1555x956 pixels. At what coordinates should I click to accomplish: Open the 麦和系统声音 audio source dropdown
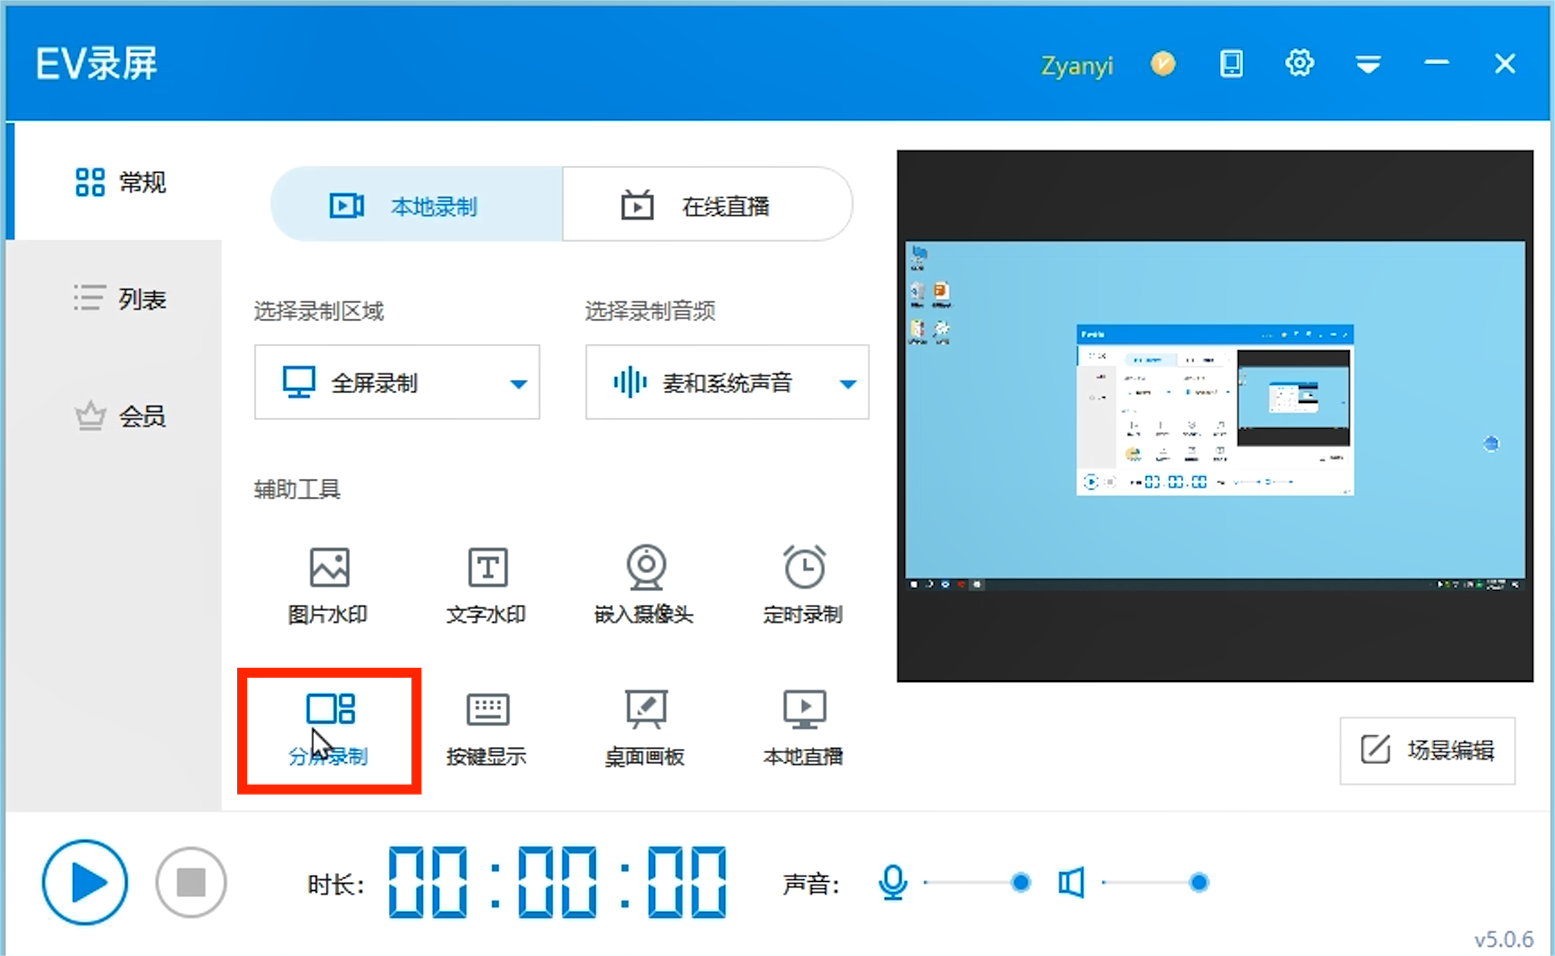coord(727,382)
